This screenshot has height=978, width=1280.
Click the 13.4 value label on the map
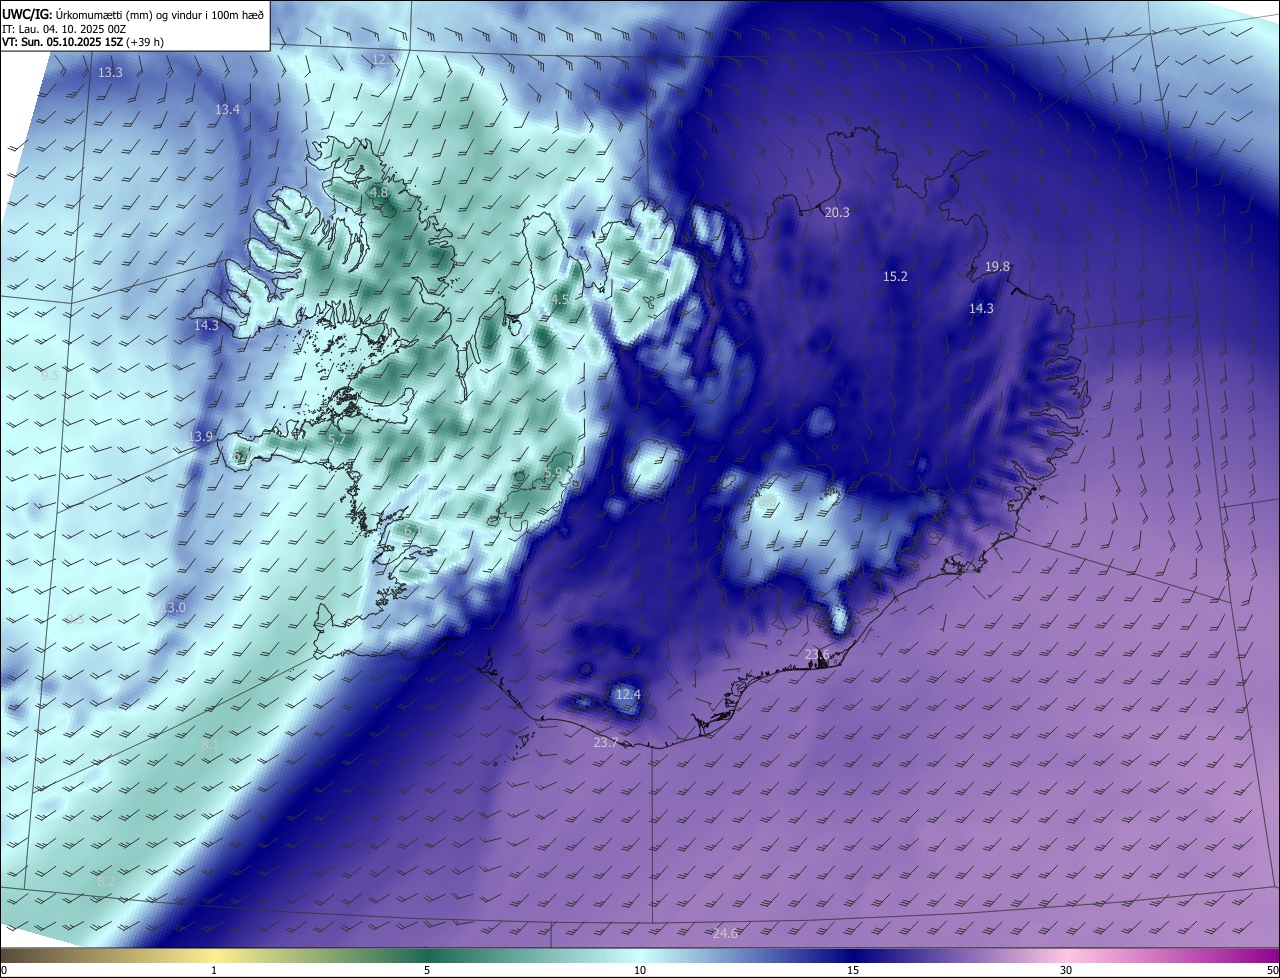[x=227, y=109]
